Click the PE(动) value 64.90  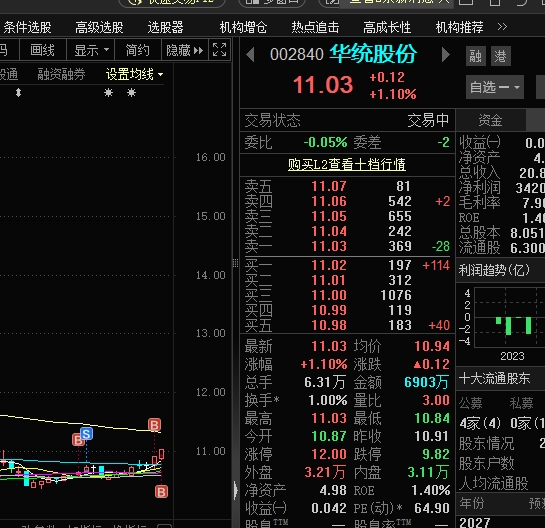click(x=432, y=508)
